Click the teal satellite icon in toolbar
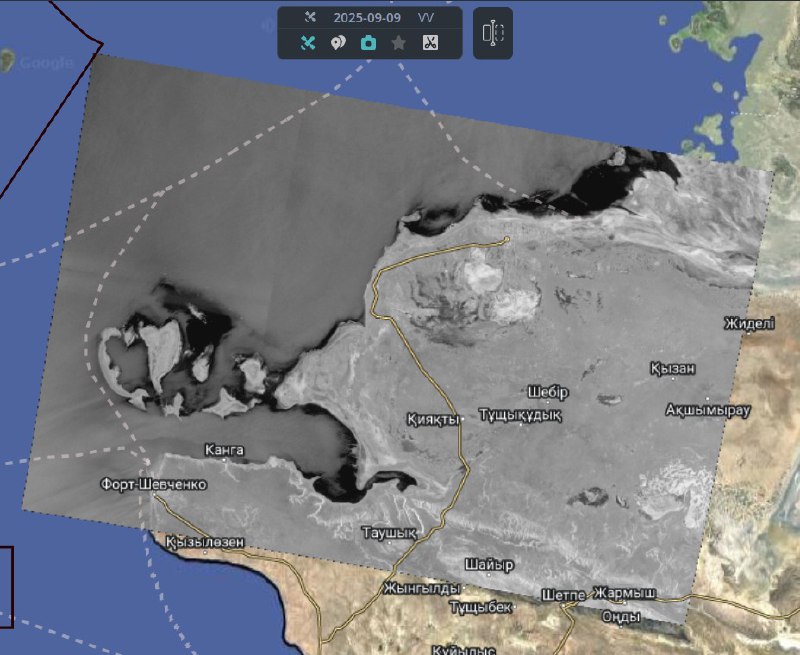The height and width of the screenshot is (655, 800). click(x=309, y=43)
